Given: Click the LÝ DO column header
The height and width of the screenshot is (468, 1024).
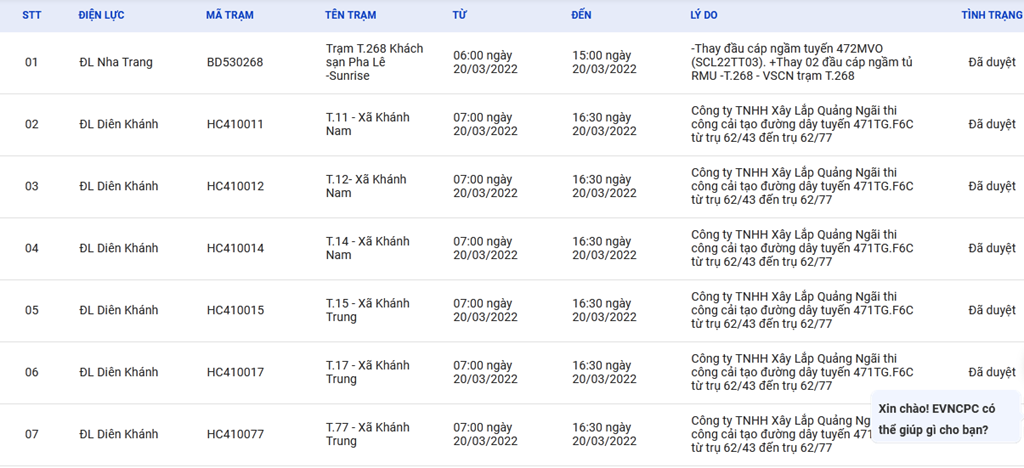Looking at the screenshot, I should coord(704,16).
